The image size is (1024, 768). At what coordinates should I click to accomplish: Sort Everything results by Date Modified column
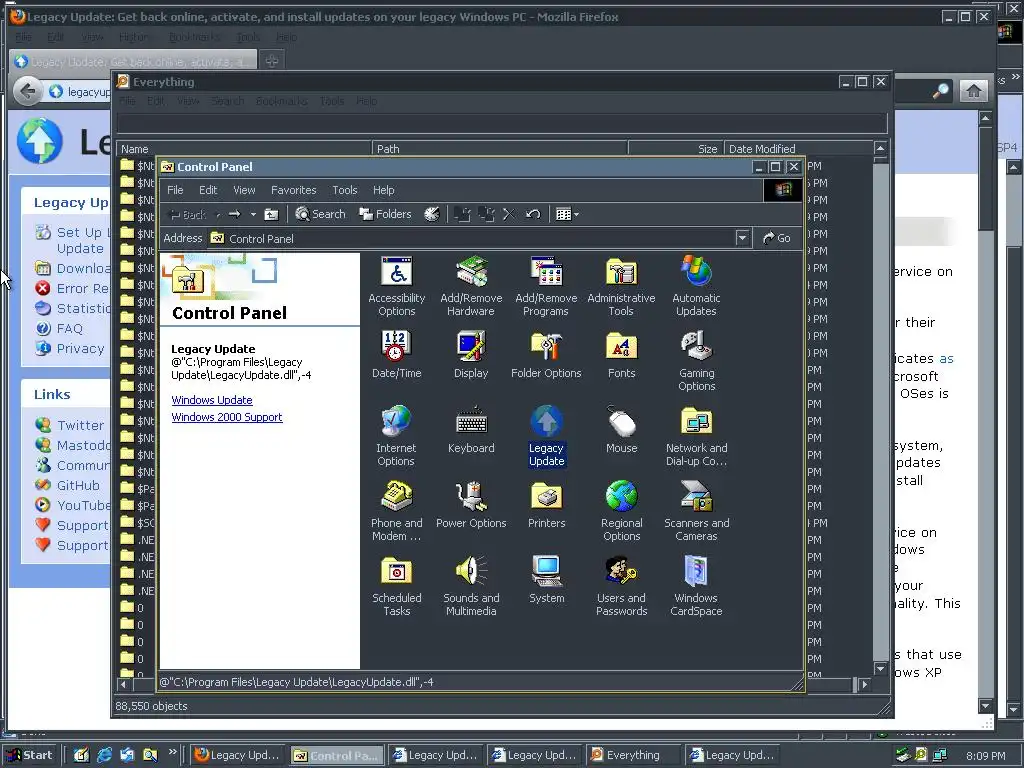pyautogui.click(x=798, y=149)
